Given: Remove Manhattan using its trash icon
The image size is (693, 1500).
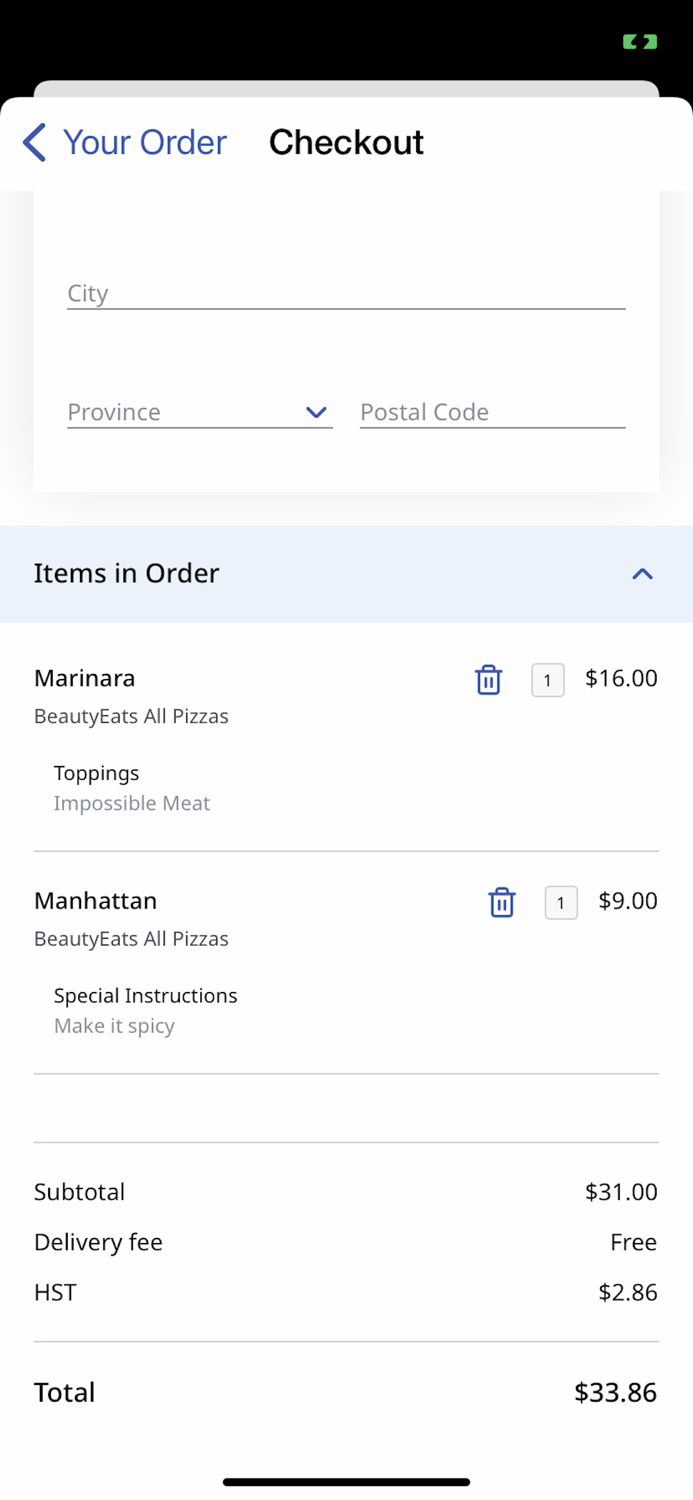Looking at the screenshot, I should 501,902.
